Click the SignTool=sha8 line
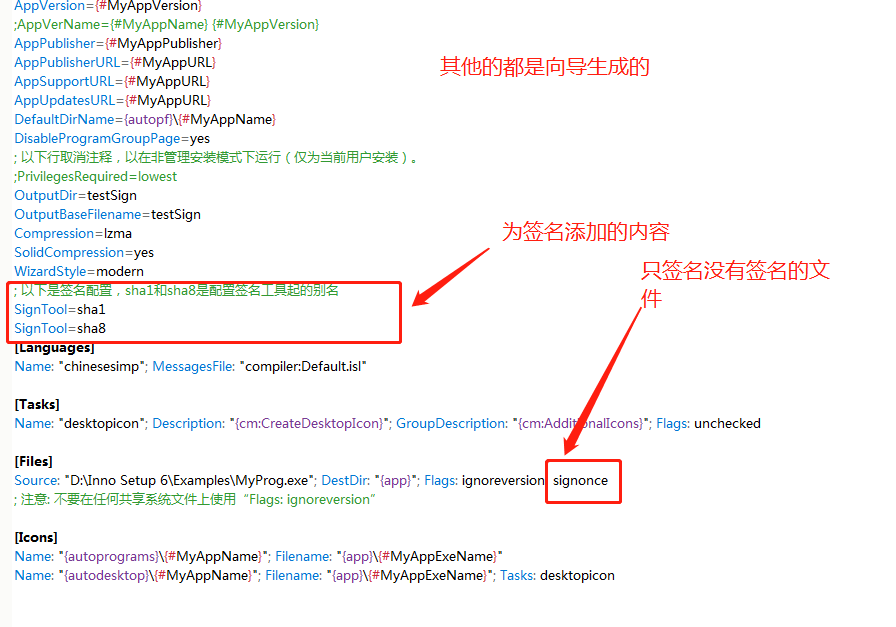The image size is (896, 627). pyautogui.click(x=60, y=329)
